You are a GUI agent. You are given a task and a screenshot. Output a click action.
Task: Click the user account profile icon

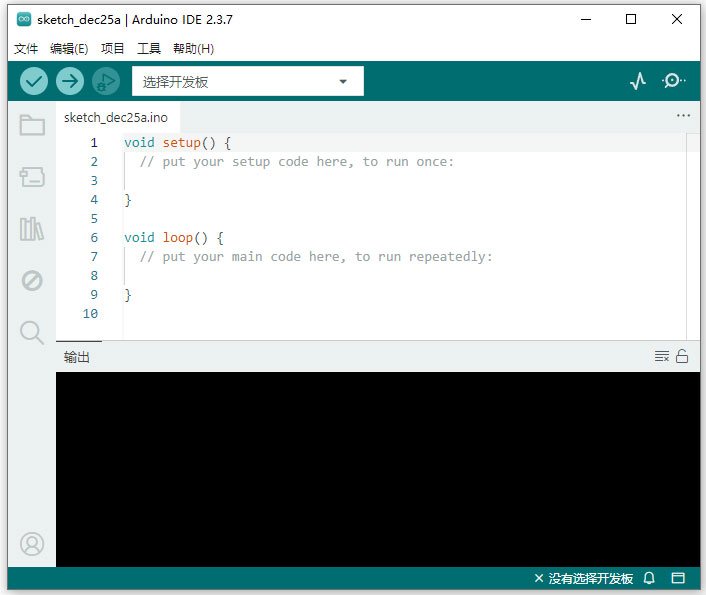tap(32, 544)
